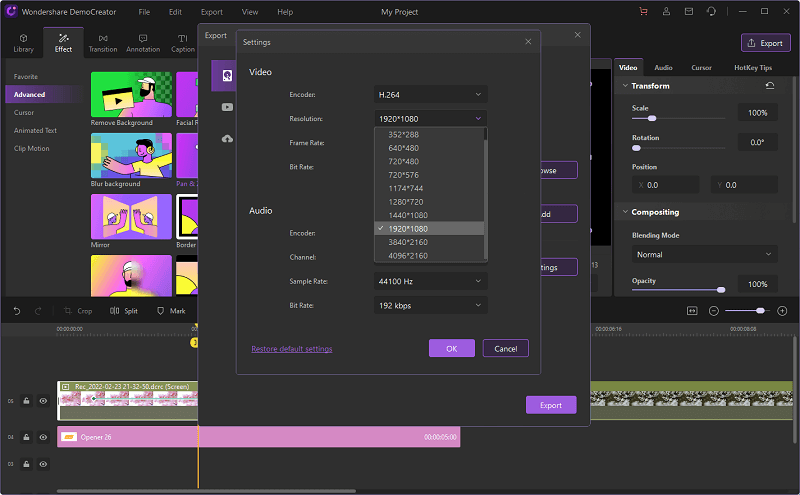Switch to HotKey Tips tab

click(x=753, y=67)
